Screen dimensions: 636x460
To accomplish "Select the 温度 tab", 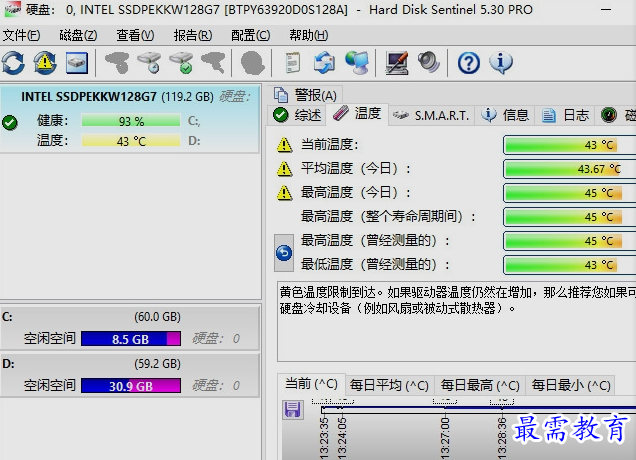I will tap(357, 114).
